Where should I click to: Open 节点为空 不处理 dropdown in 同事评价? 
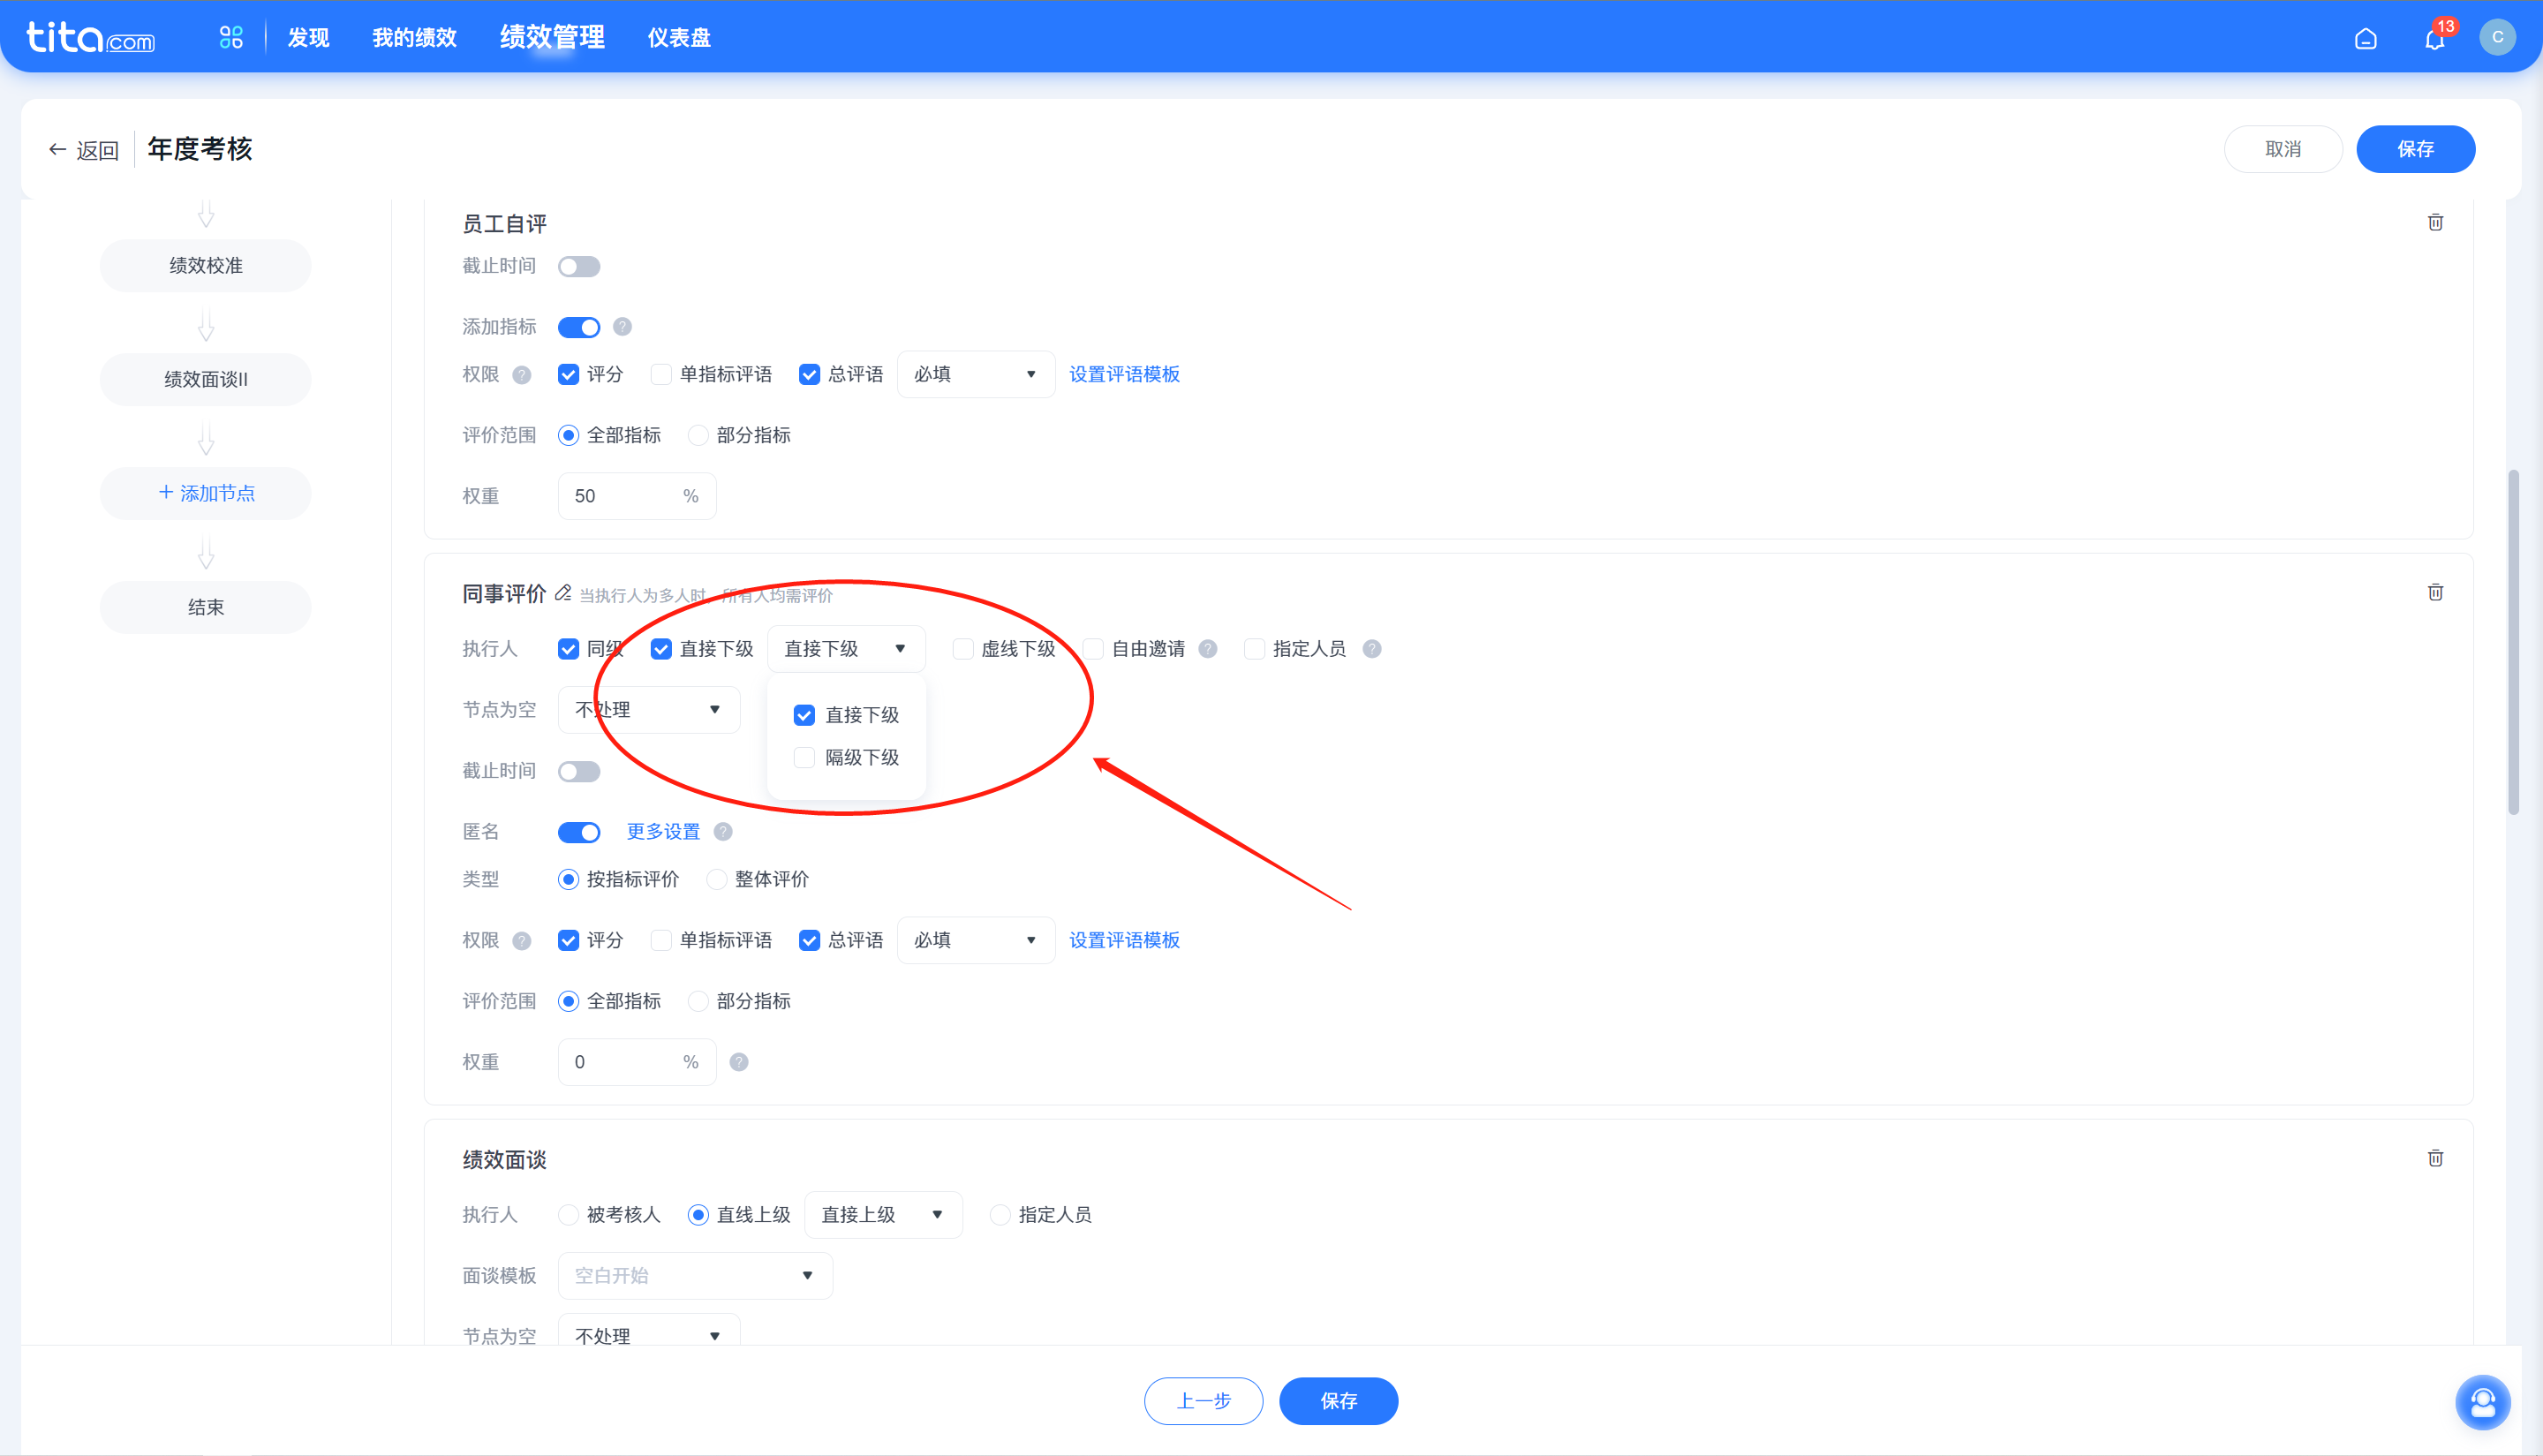pyautogui.click(x=649, y=710)
